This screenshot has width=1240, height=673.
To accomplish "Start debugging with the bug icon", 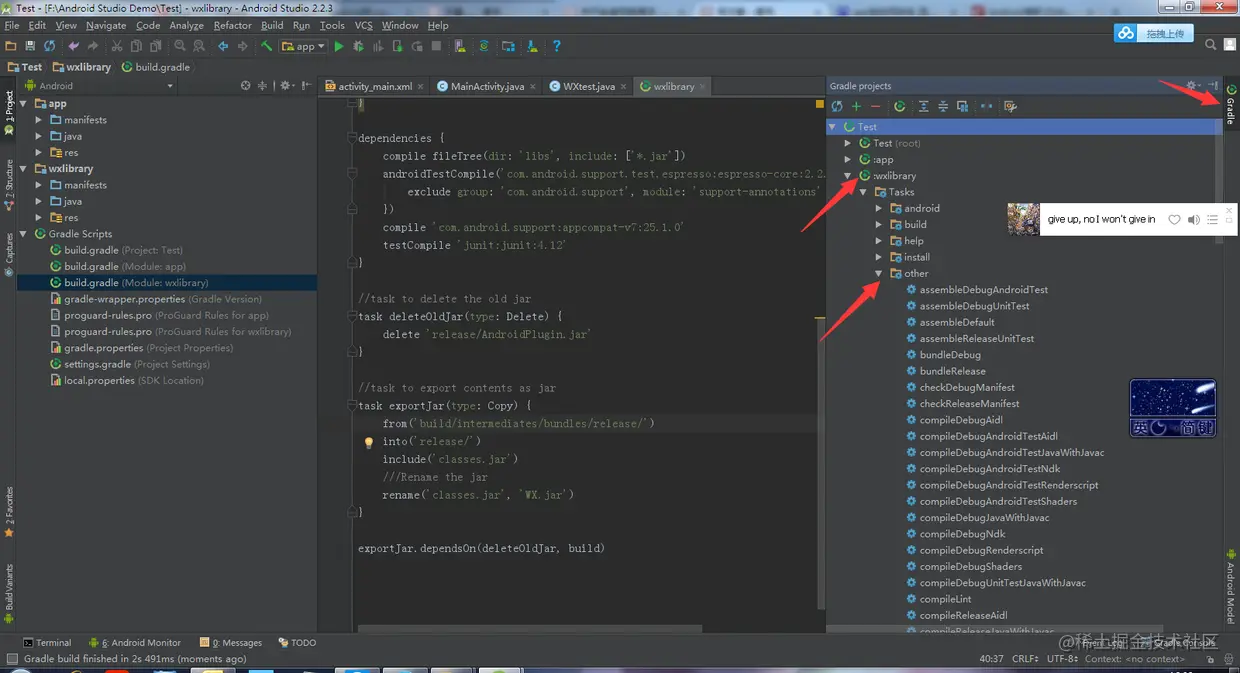I will [x=358, y=46].
